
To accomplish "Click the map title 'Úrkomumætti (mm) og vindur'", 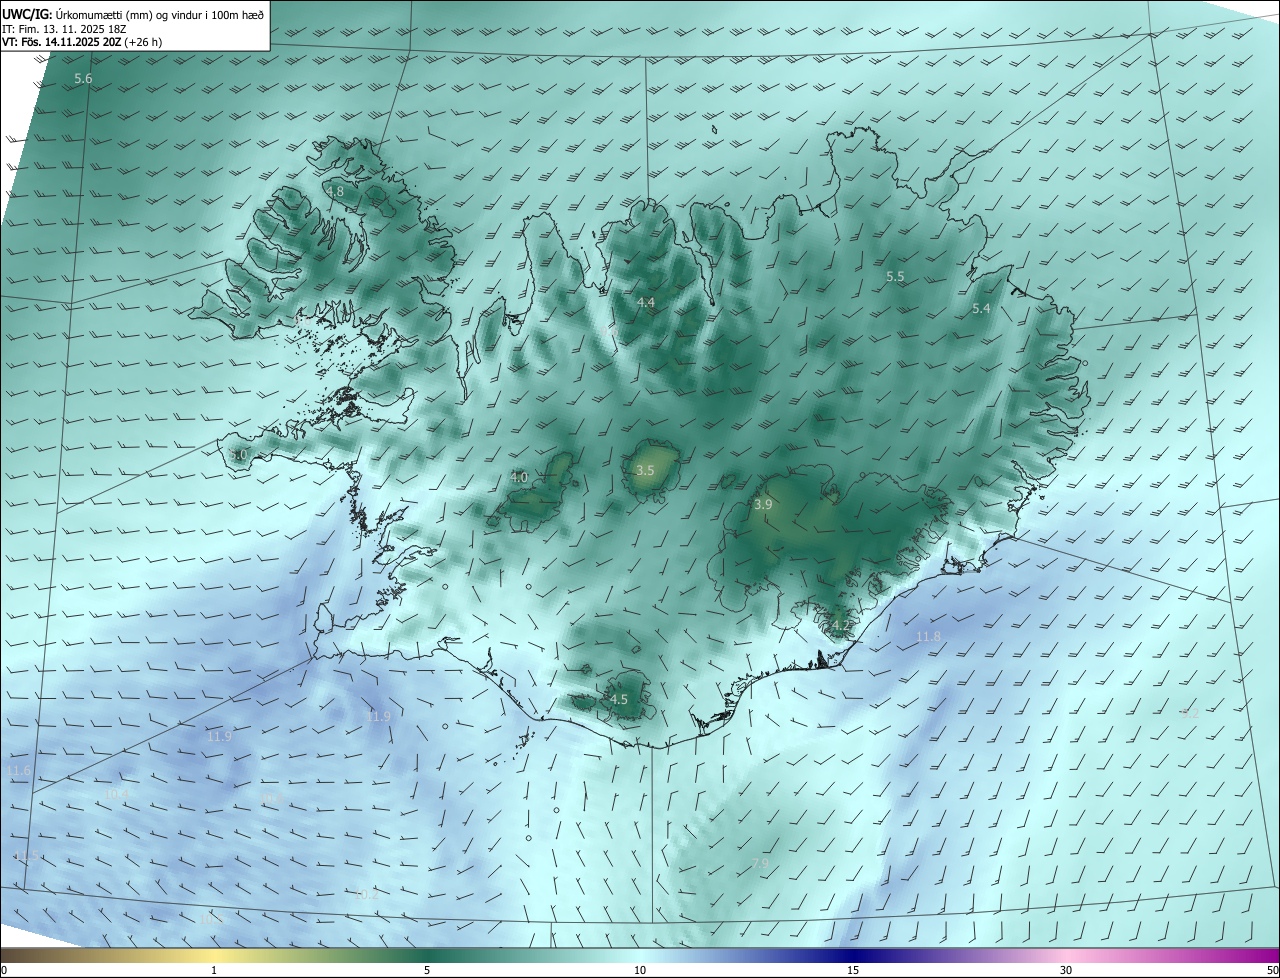I will pyautogui.click(x=133, y=14).
